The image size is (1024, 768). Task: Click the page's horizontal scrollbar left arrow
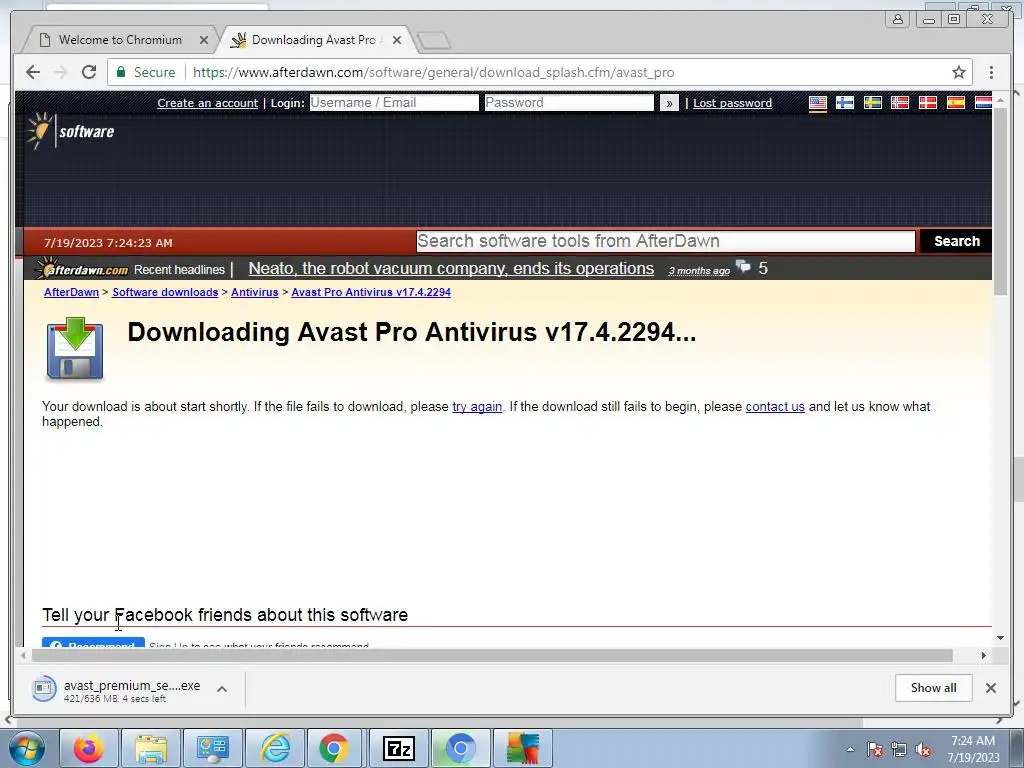coord(24,655)
